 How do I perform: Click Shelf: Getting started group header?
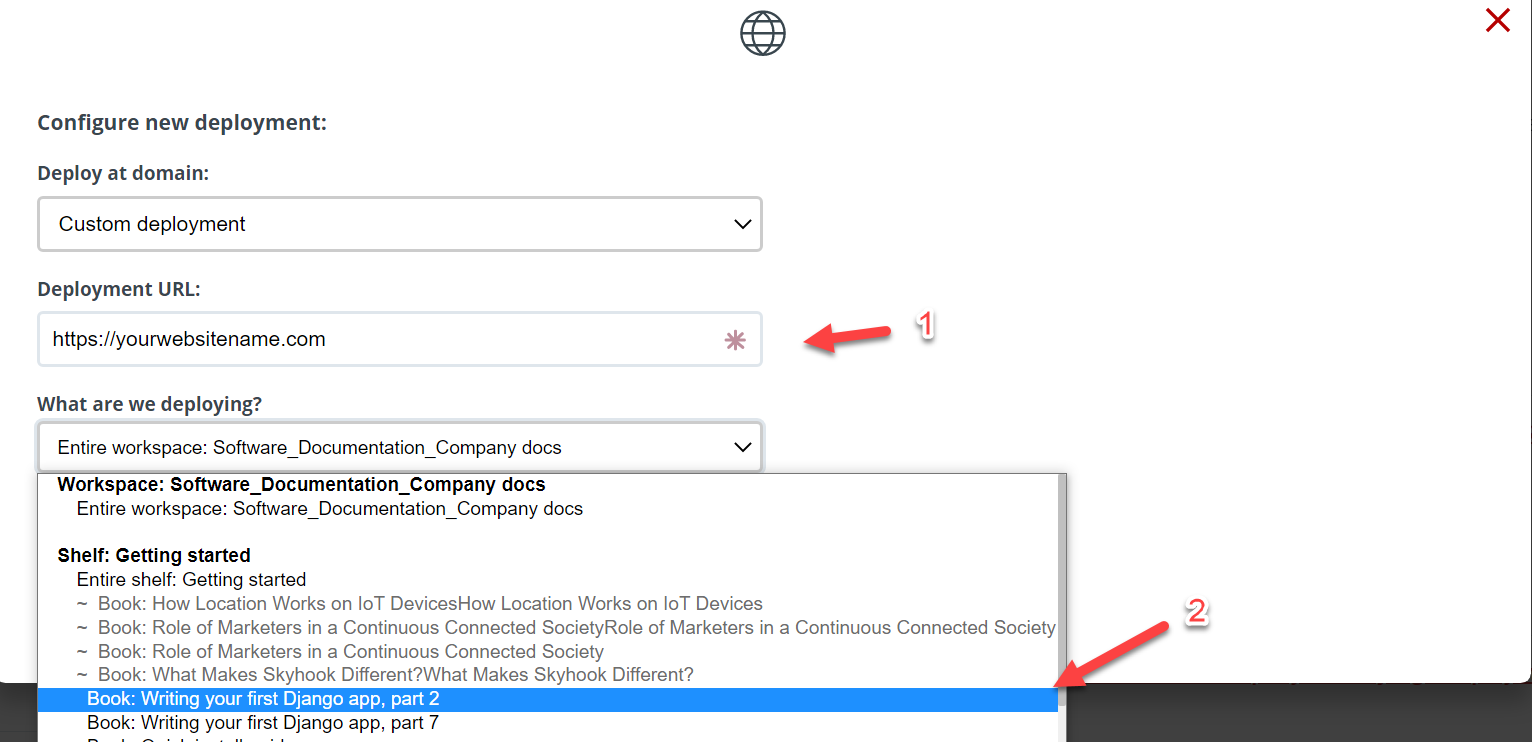tap(154, 555)
